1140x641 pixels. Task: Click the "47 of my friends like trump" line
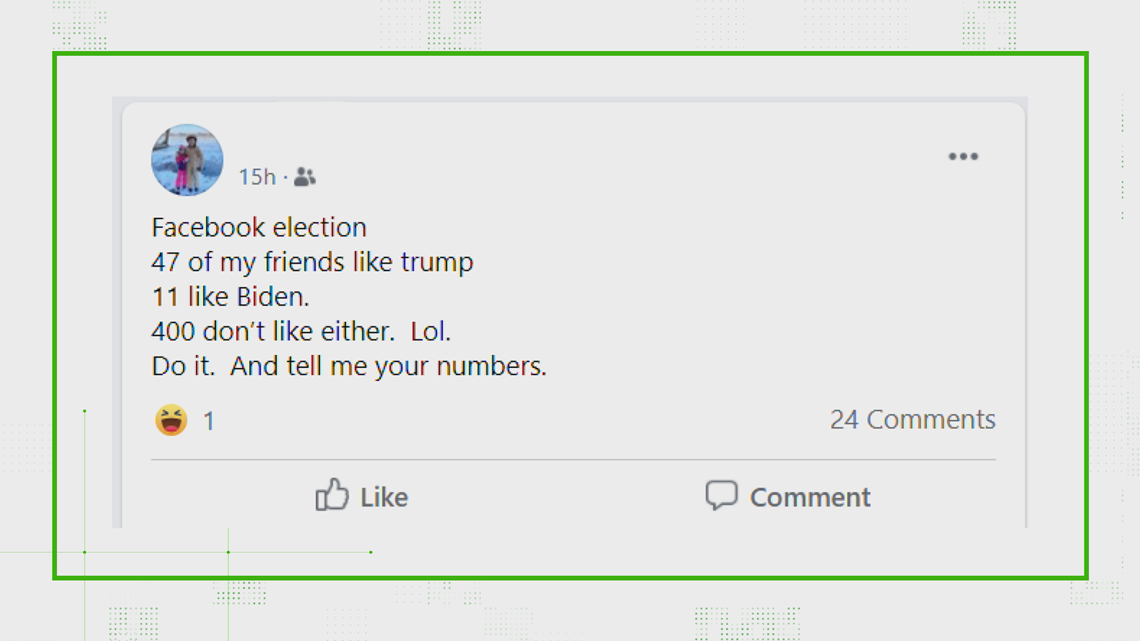(313, 262)
